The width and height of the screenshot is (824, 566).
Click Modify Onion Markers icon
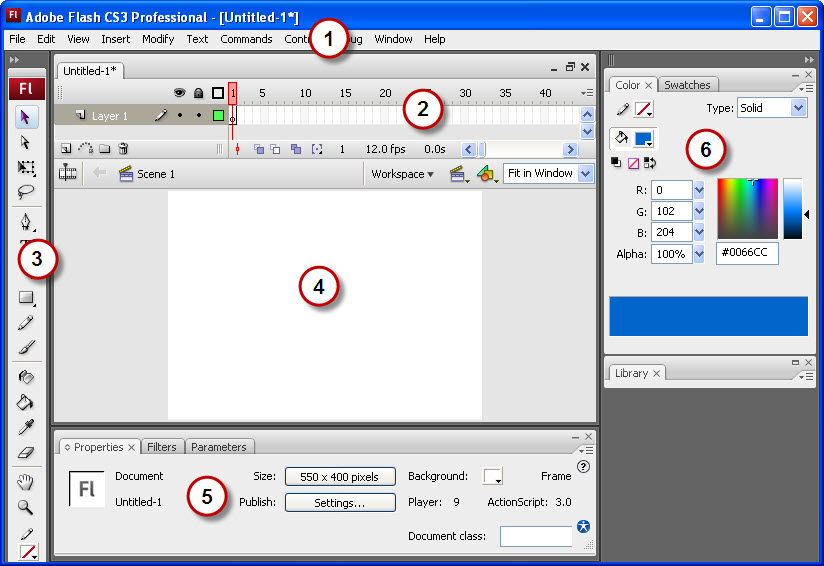317,149
